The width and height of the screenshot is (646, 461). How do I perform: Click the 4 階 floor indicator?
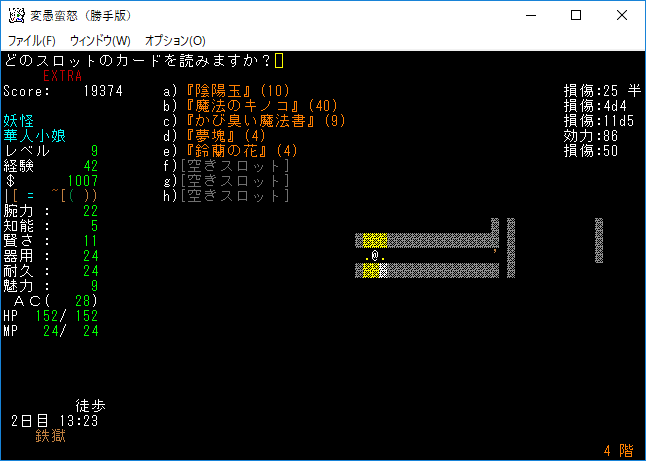(618, 451)
